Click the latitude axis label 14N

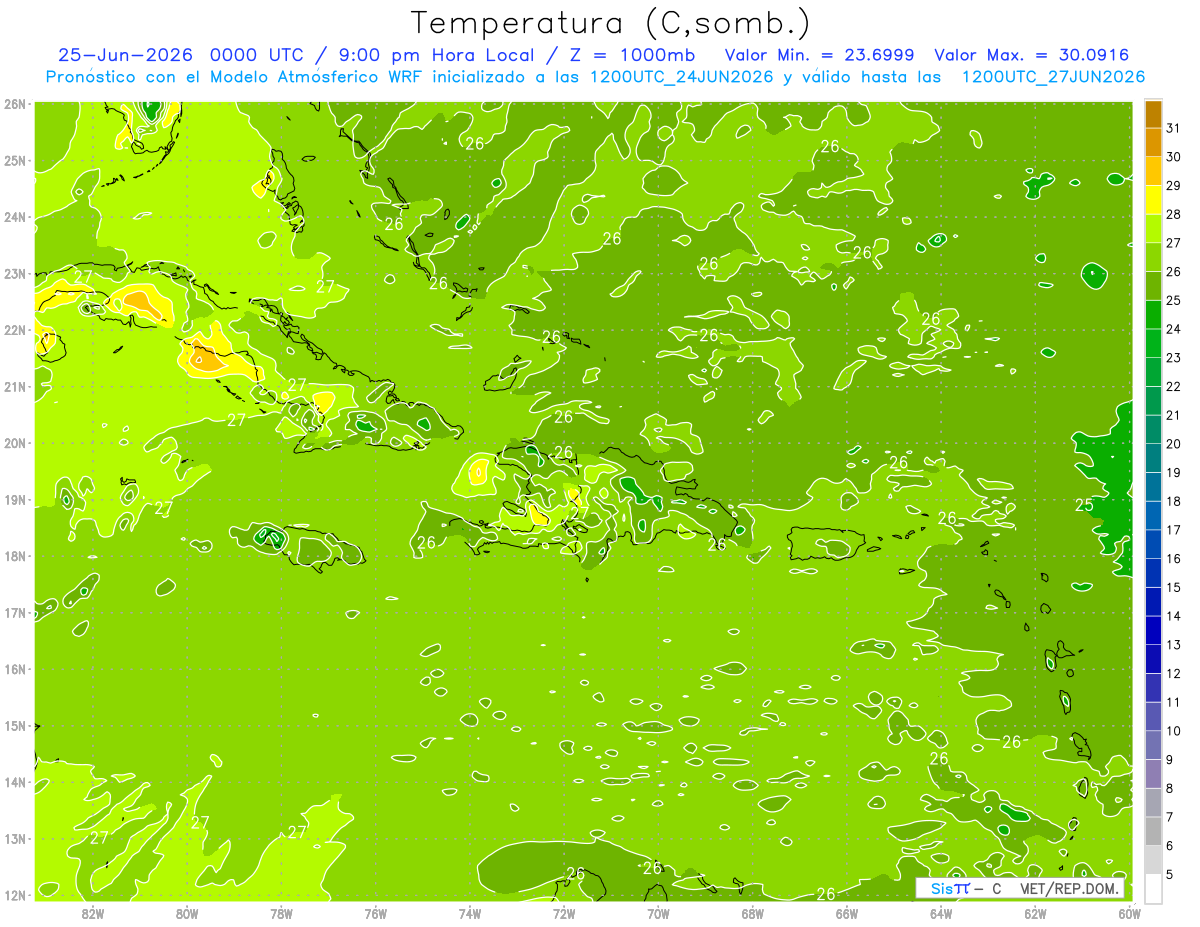pyautogui.click(x=15, y=782)
